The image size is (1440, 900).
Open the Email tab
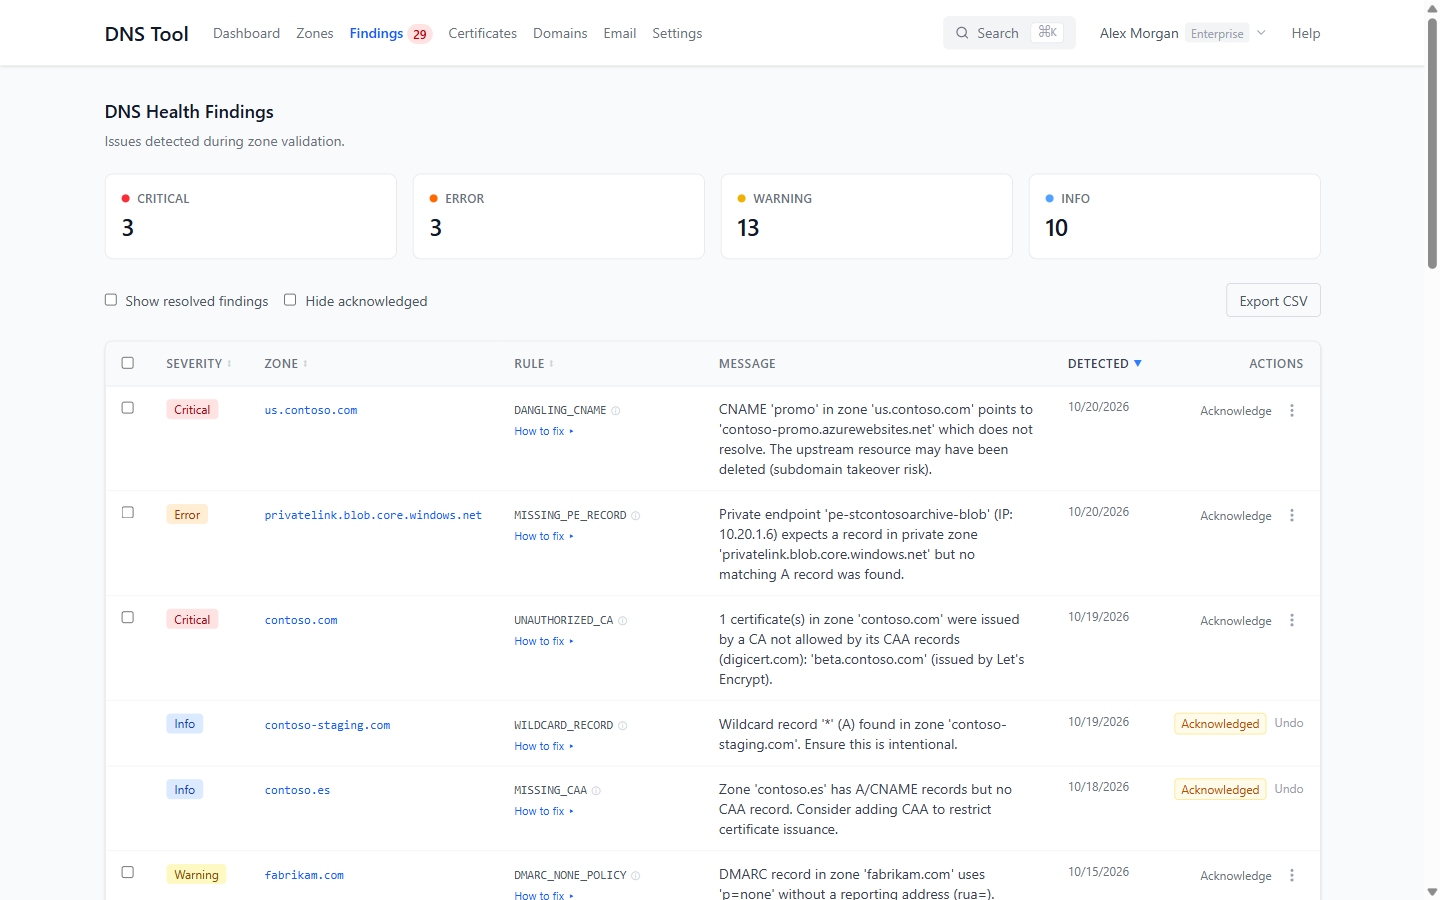tap(620, 33)
